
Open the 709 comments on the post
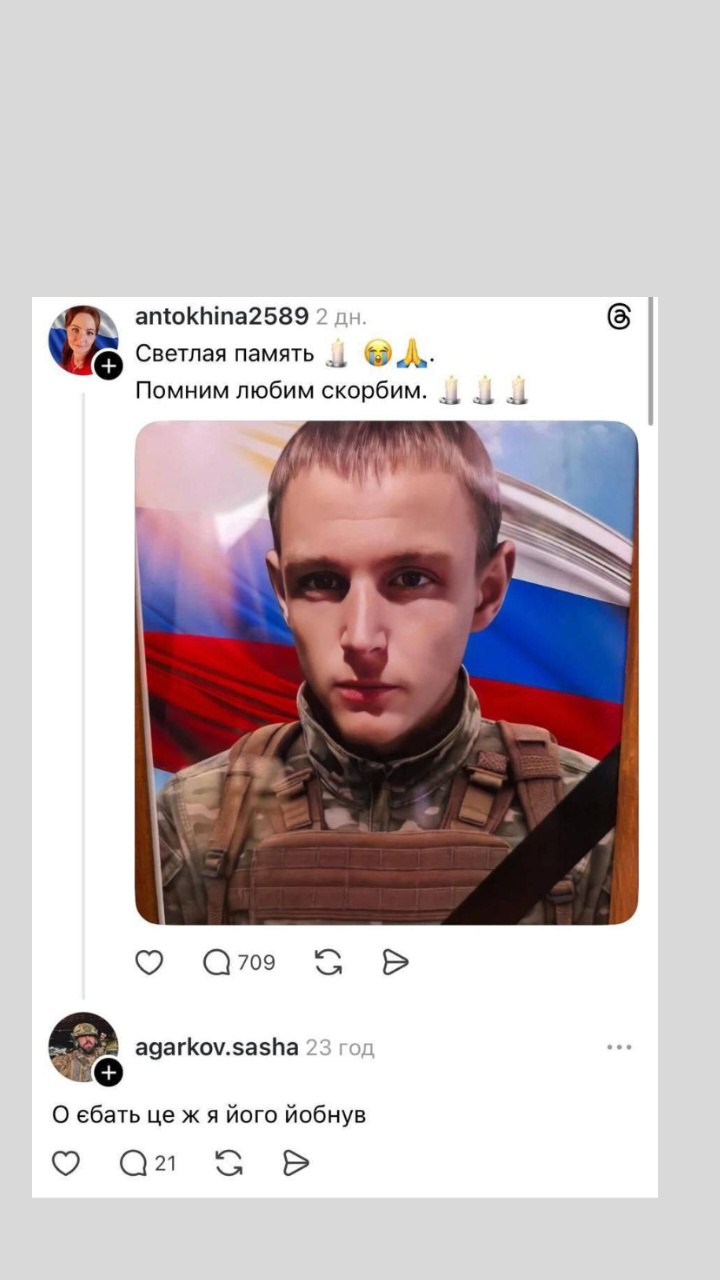[238, 962]
